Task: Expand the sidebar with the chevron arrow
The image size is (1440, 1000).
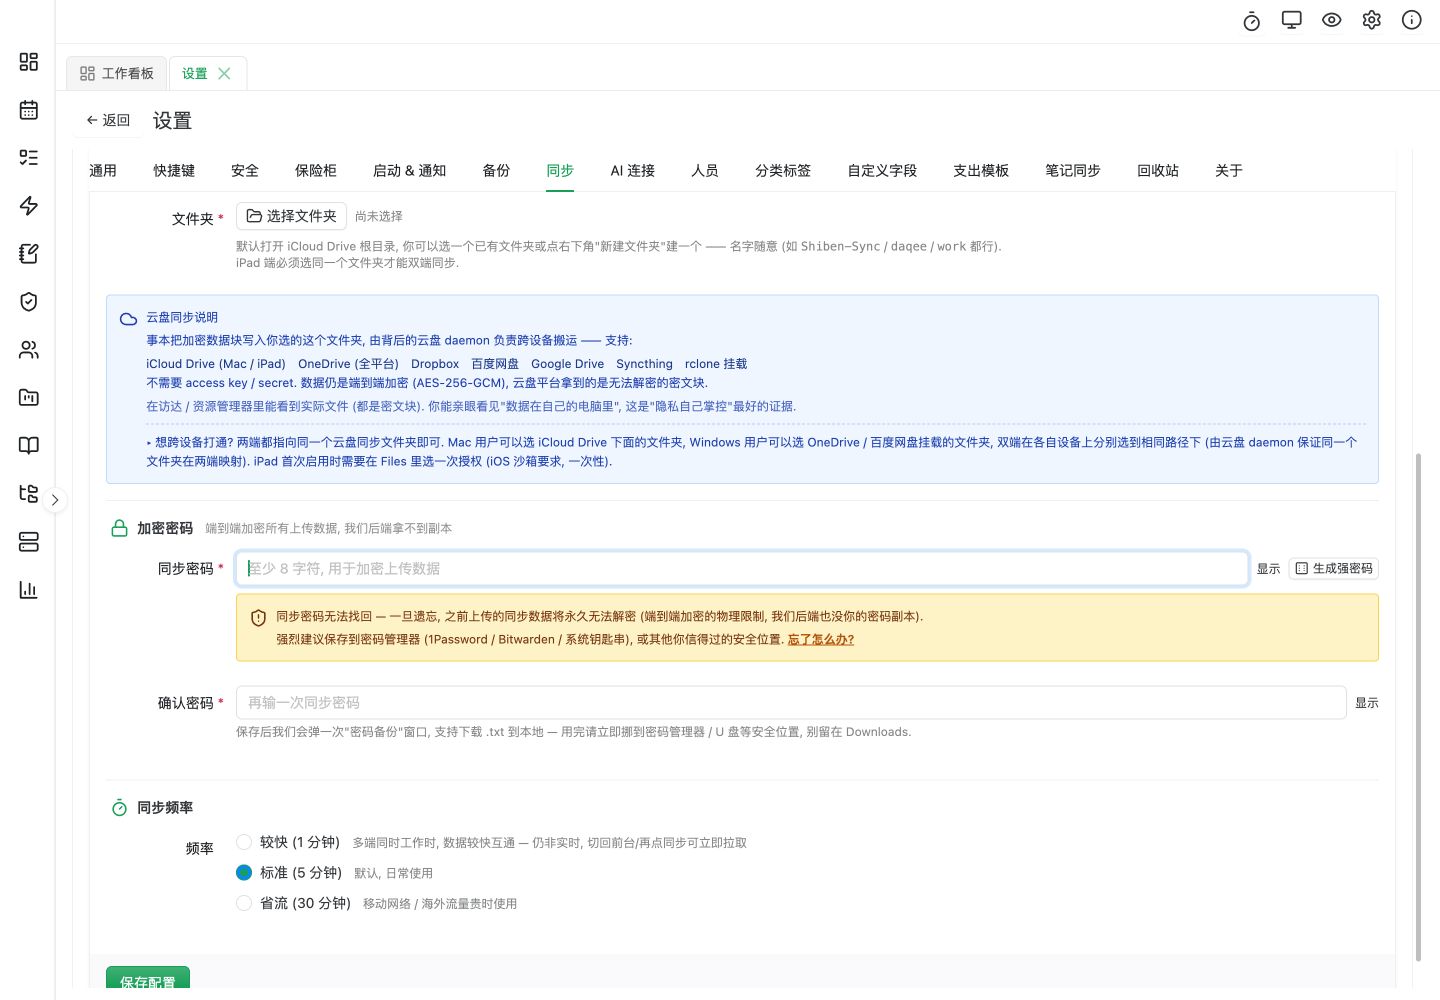Action: (x=55, y=499)
